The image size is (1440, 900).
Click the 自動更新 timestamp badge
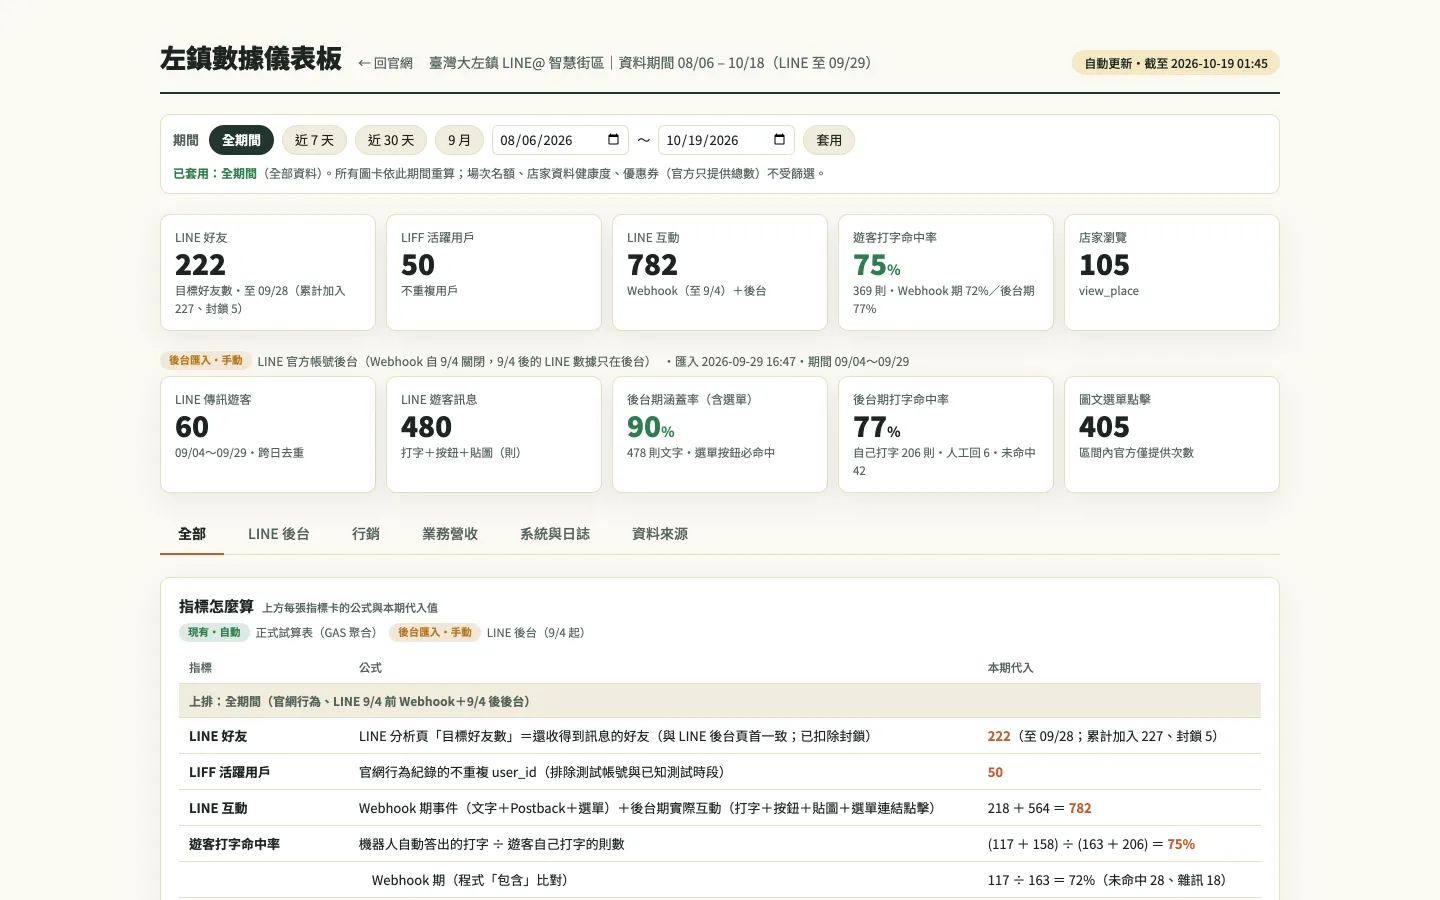point(1176,63)
